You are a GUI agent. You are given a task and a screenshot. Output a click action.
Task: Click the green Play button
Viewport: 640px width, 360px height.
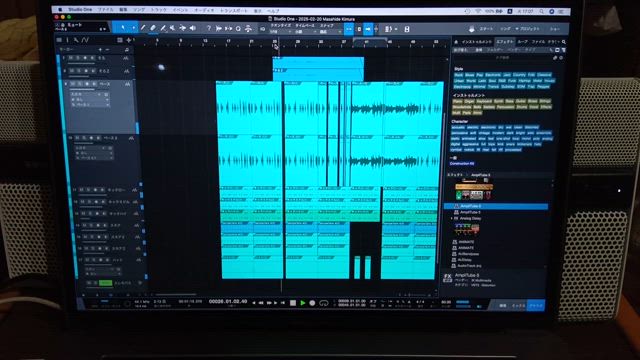(x=303, y=303)
